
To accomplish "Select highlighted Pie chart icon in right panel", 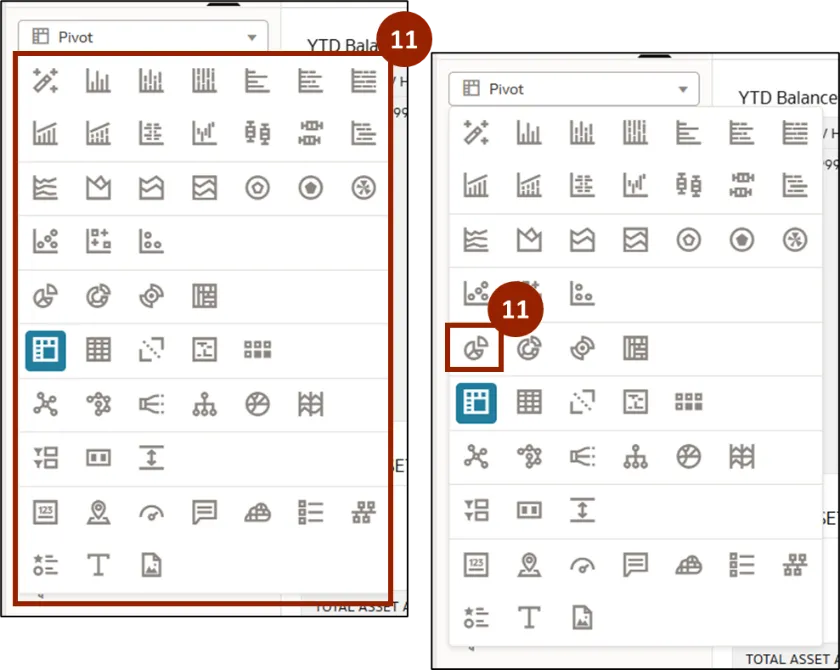I will click(x=476, y=348).
